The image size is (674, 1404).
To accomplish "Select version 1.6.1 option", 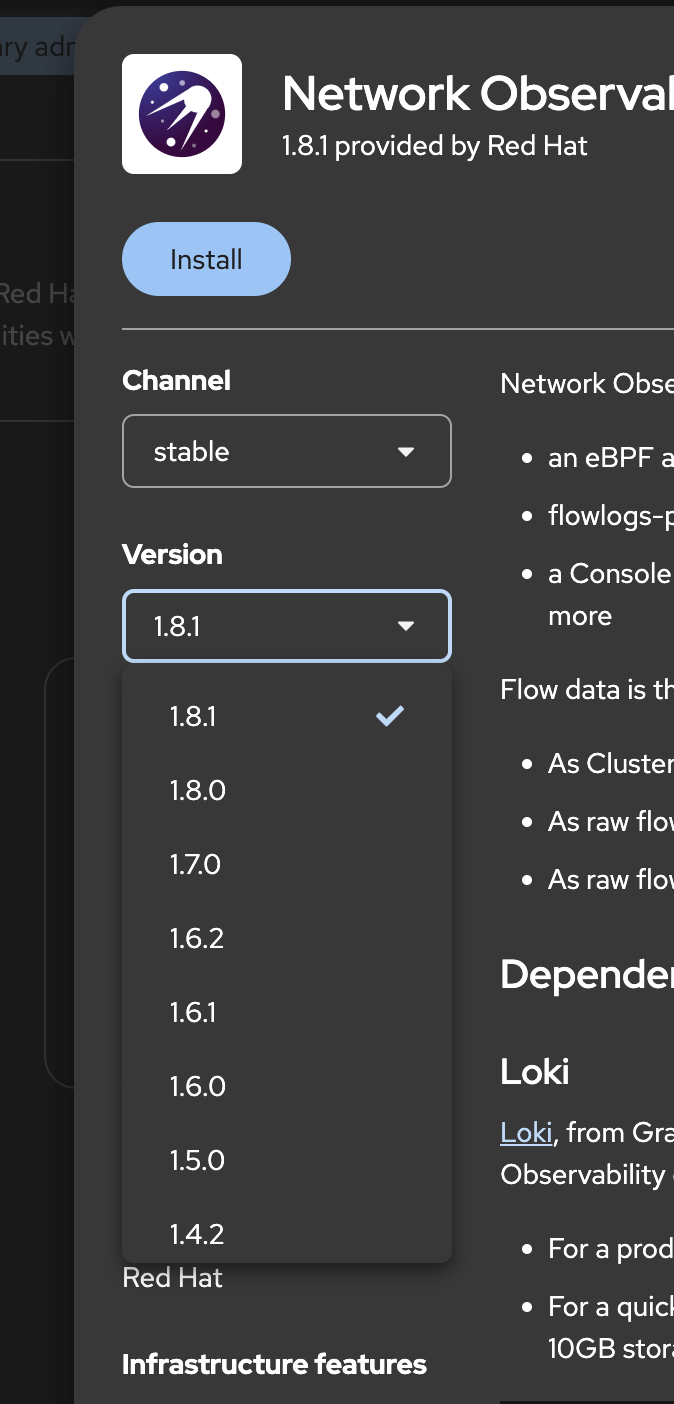I will [x=193, y=1013].
